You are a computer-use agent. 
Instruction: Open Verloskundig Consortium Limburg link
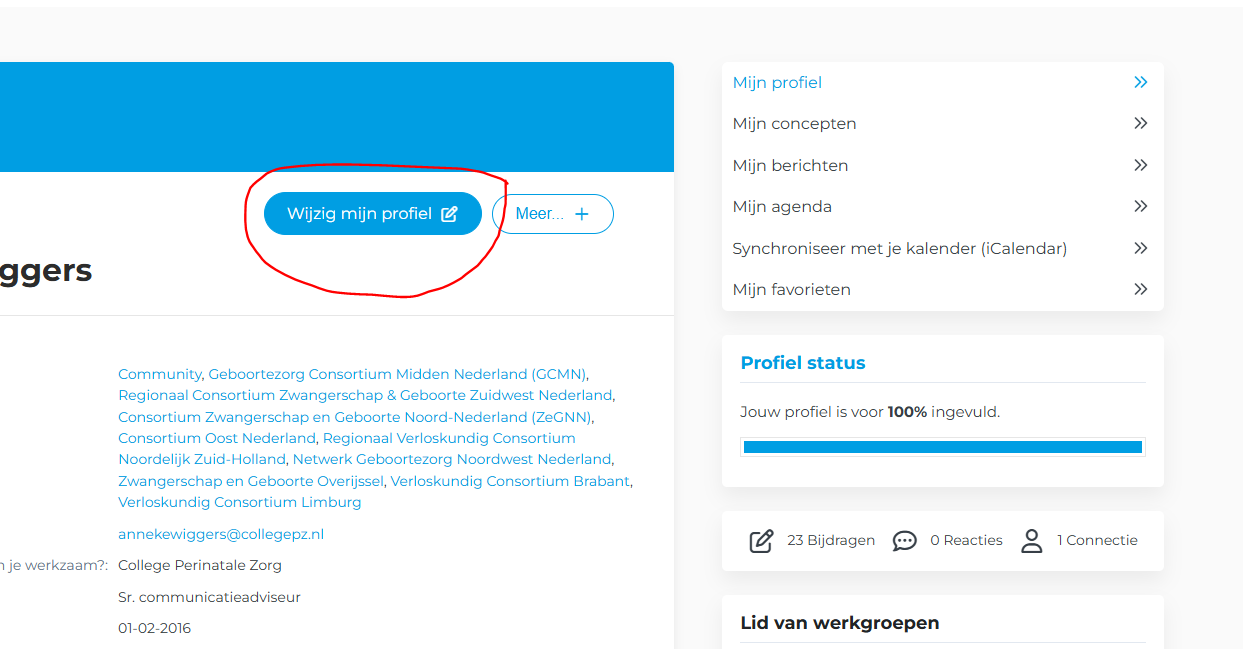(x=240, y=502)
